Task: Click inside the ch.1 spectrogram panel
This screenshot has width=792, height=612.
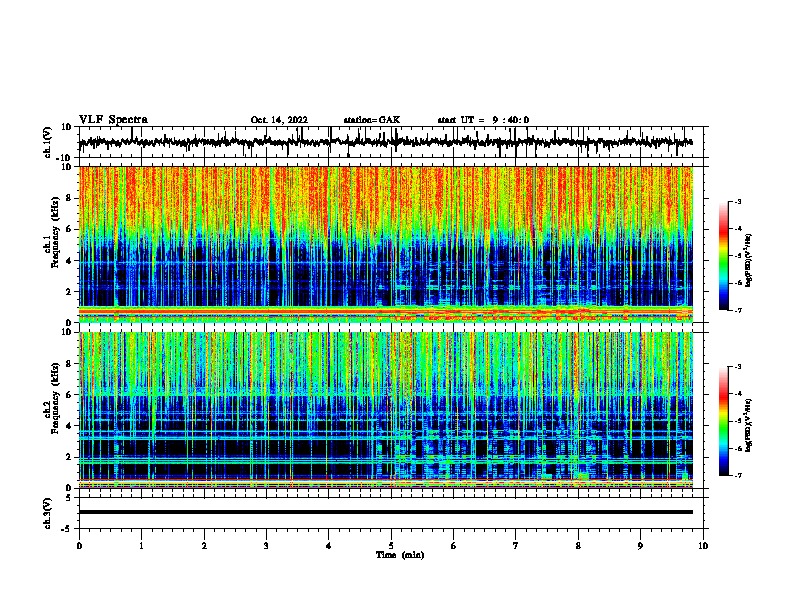Action: click(x=386, y=244)
